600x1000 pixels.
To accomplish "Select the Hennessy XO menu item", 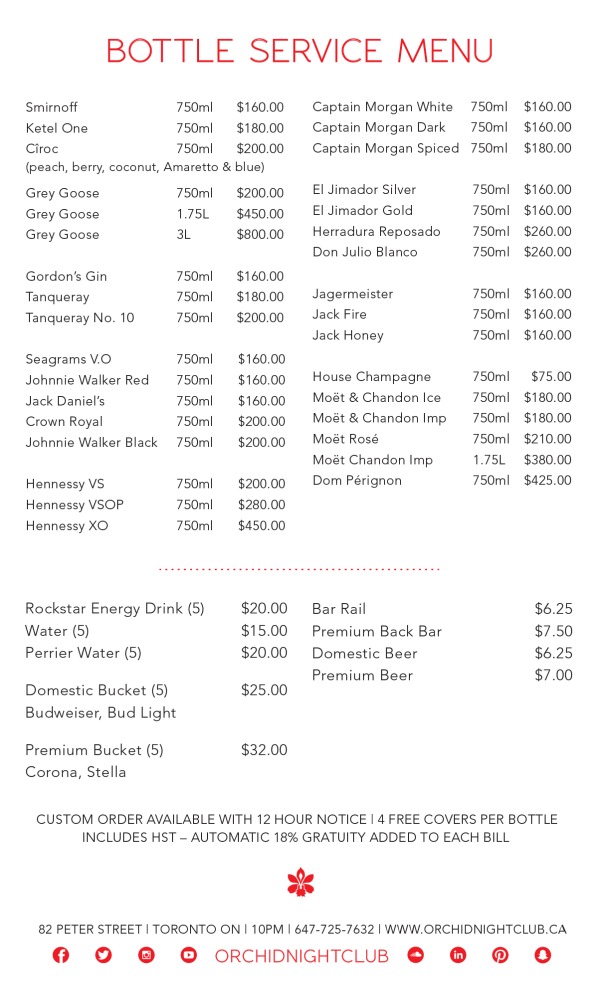I will coord(67,526).
